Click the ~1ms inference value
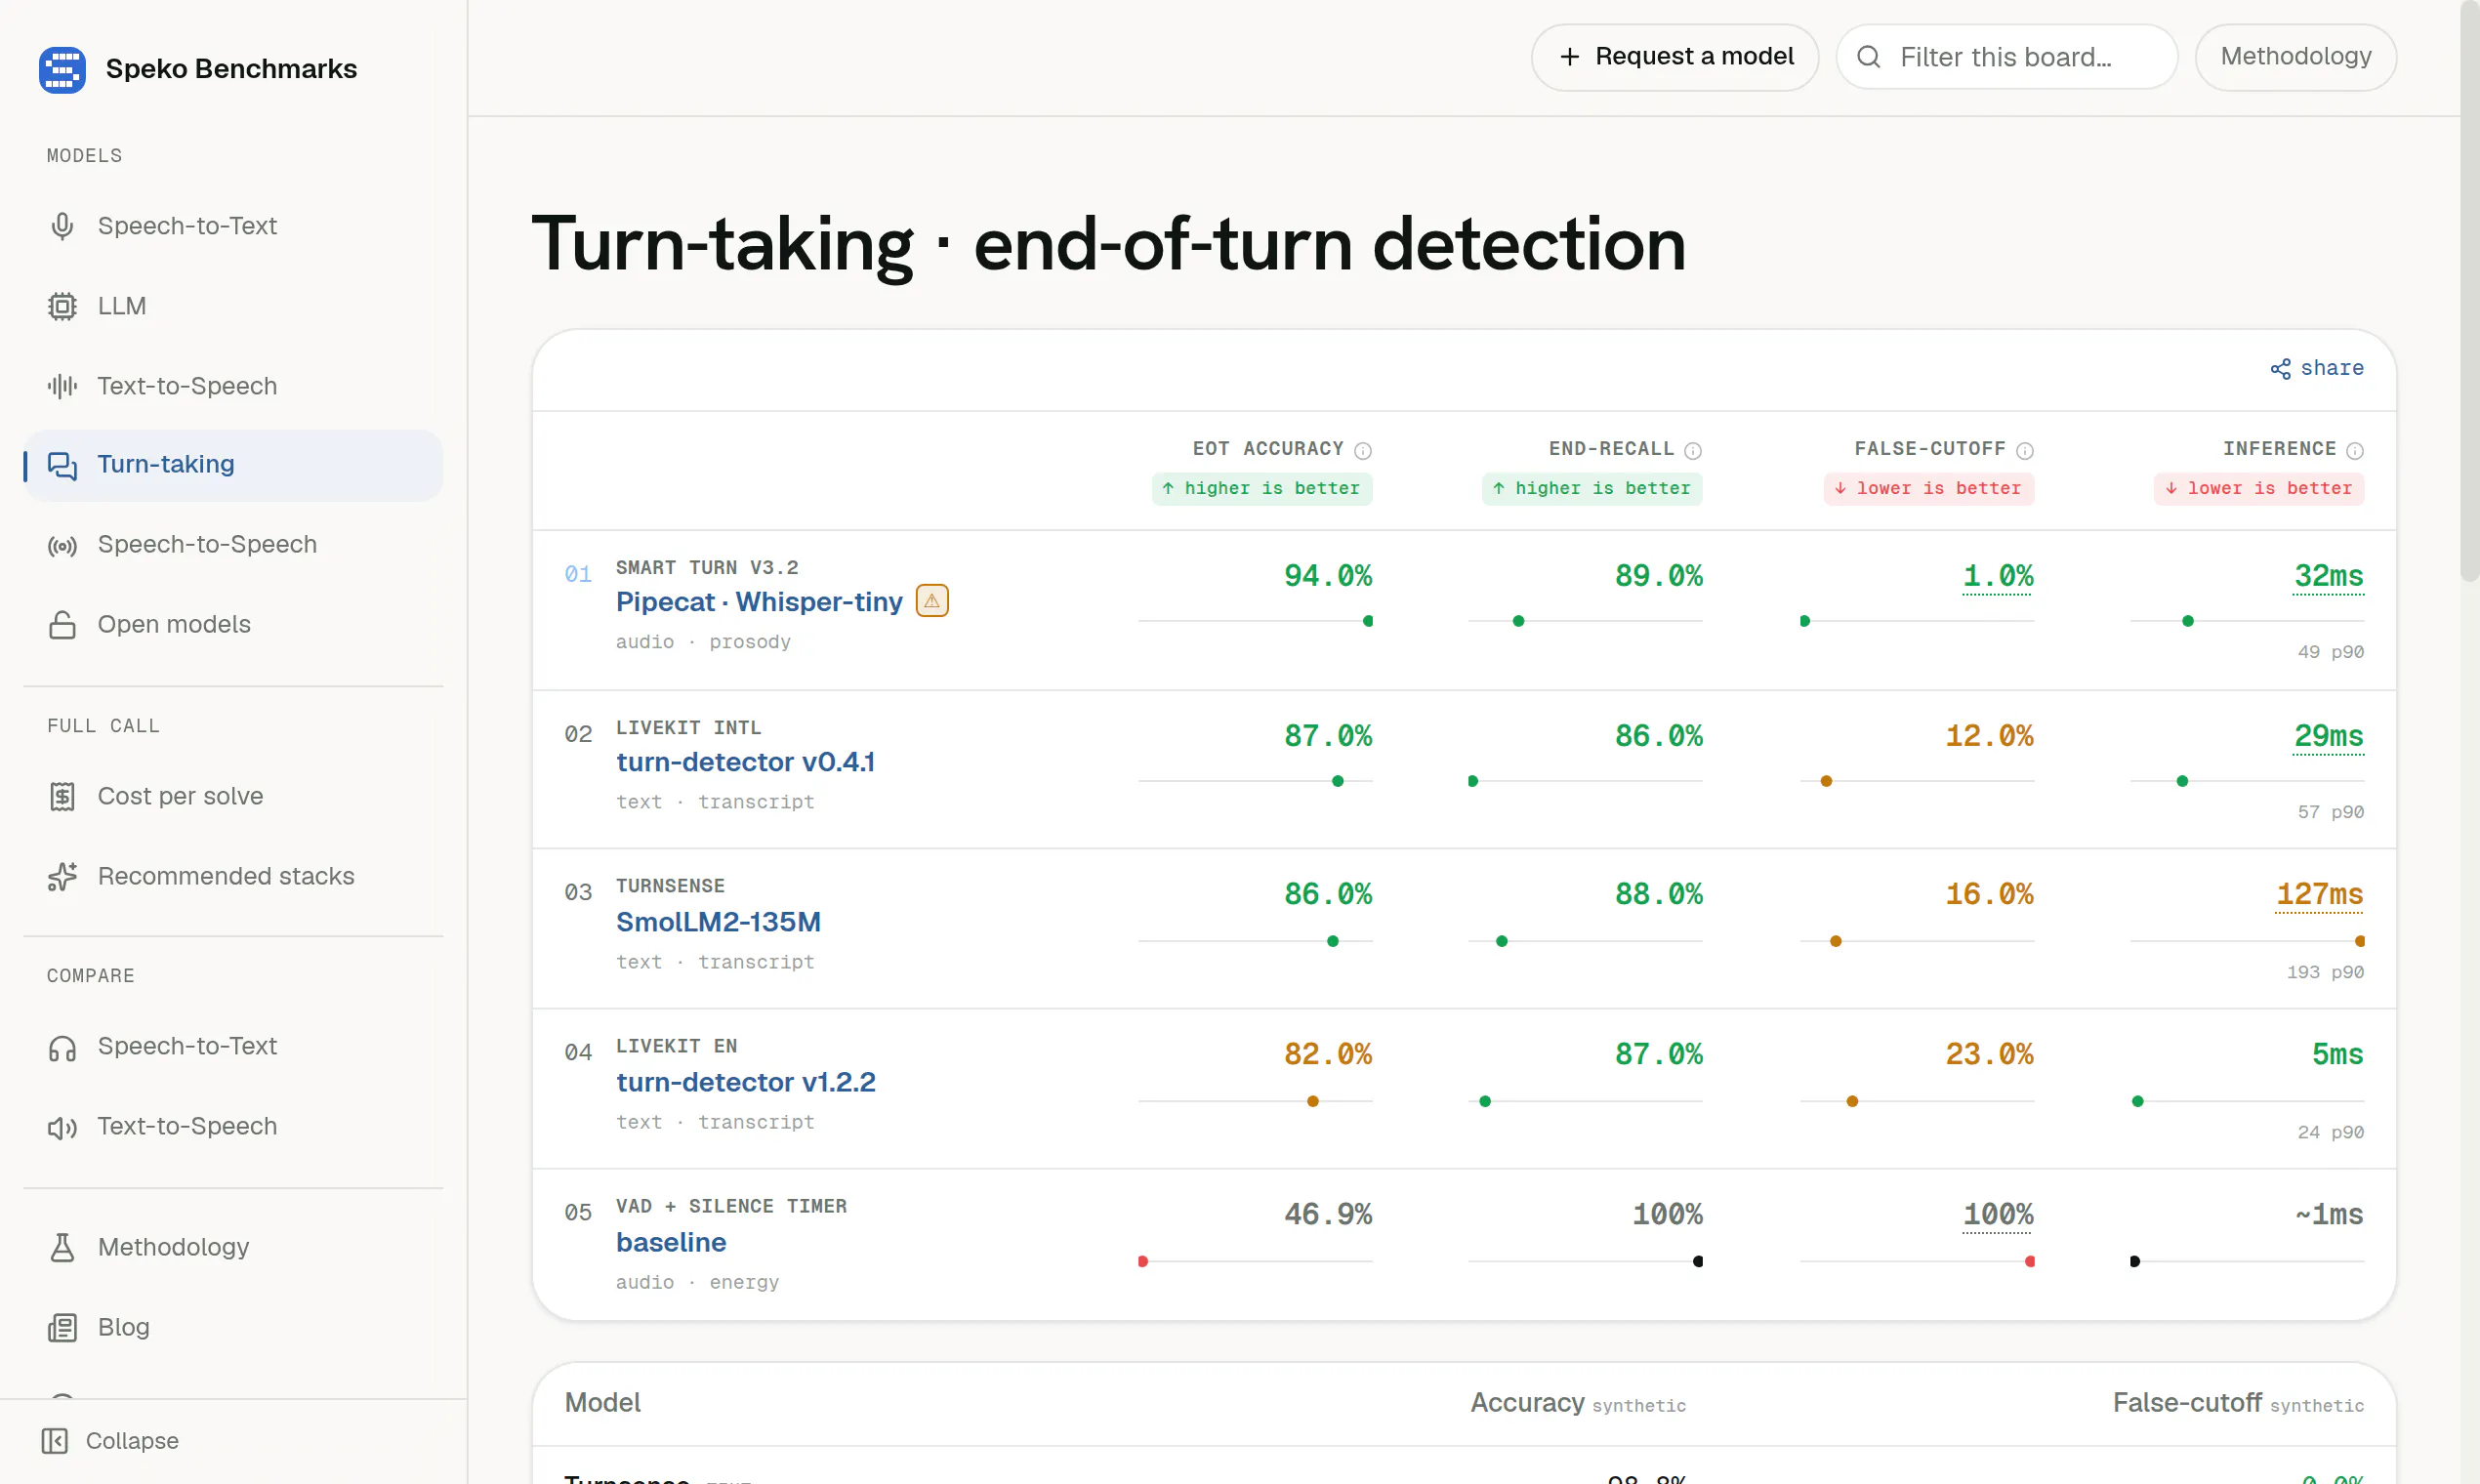Screen dimensions: 2480x1484 2329,1213
